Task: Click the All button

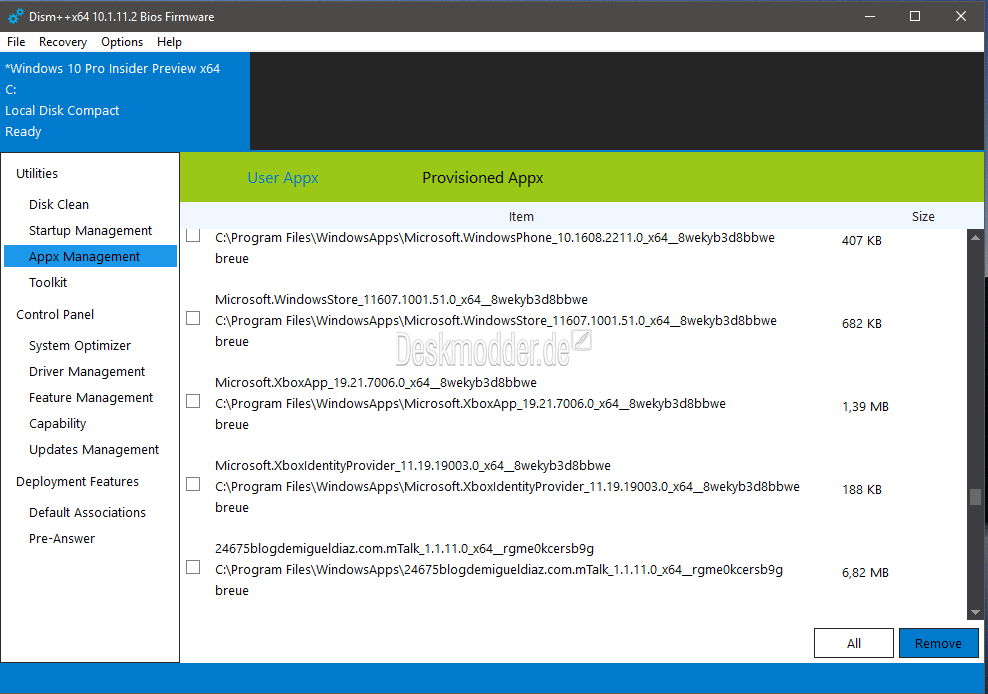Action: [x=854, y=643]
